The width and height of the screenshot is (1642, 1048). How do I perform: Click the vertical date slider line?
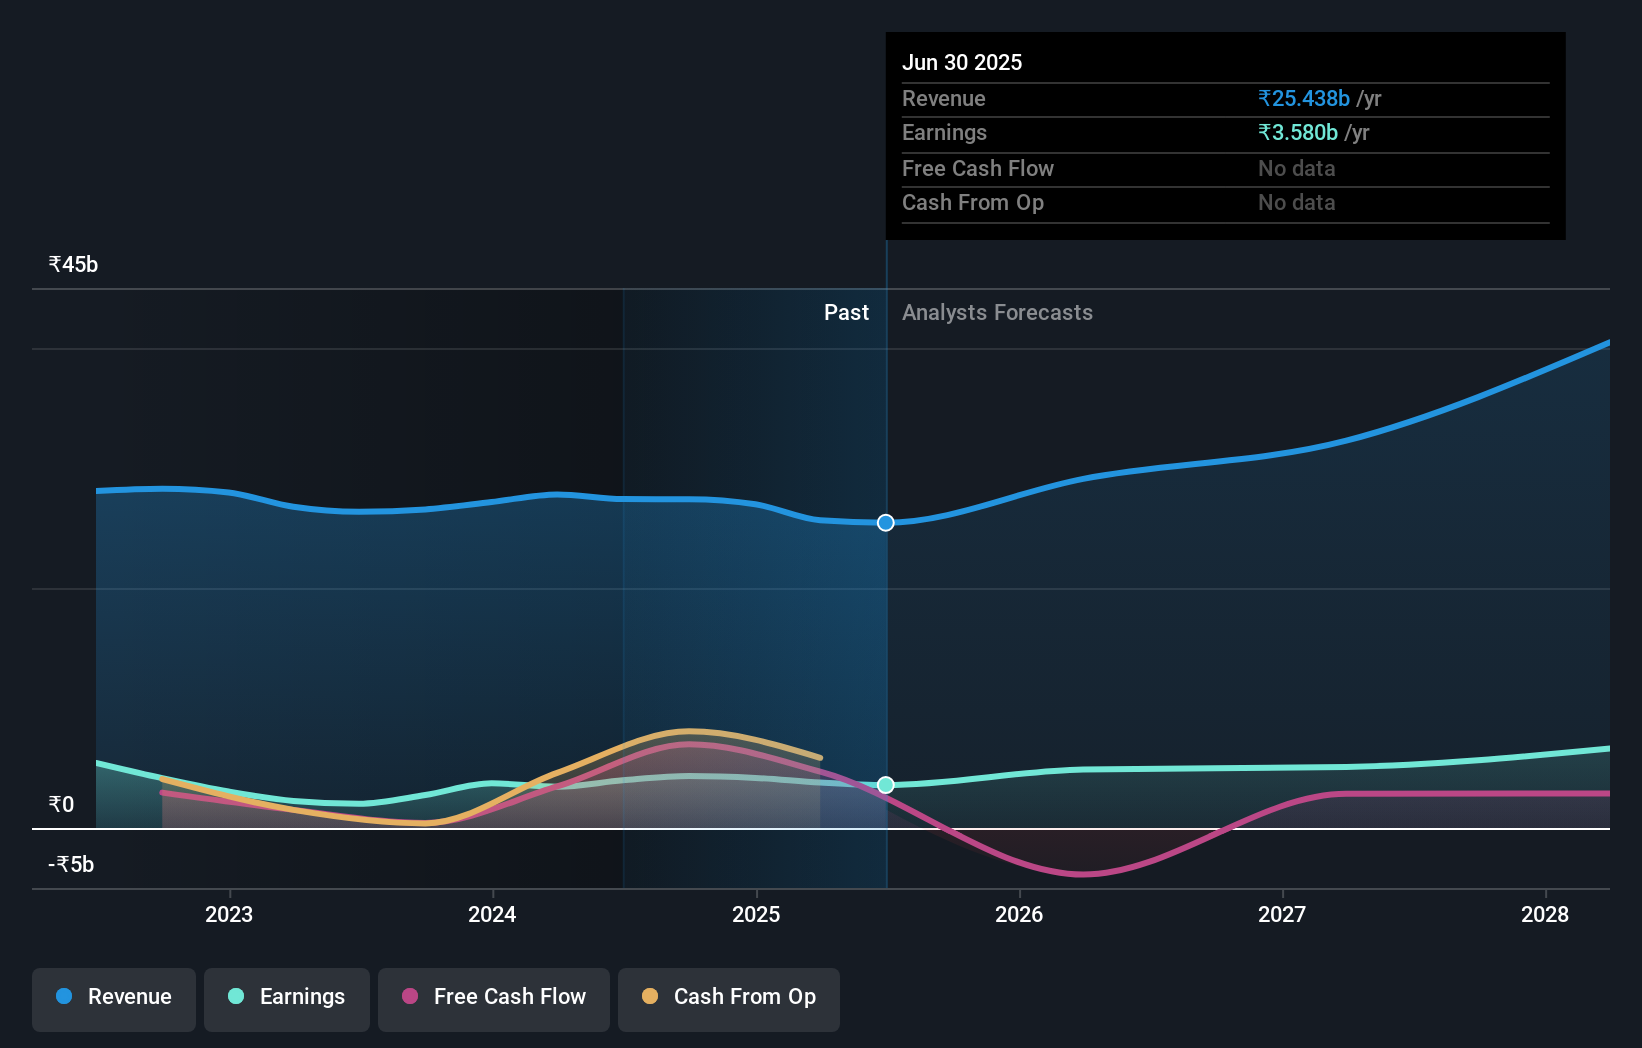point(885,650)
